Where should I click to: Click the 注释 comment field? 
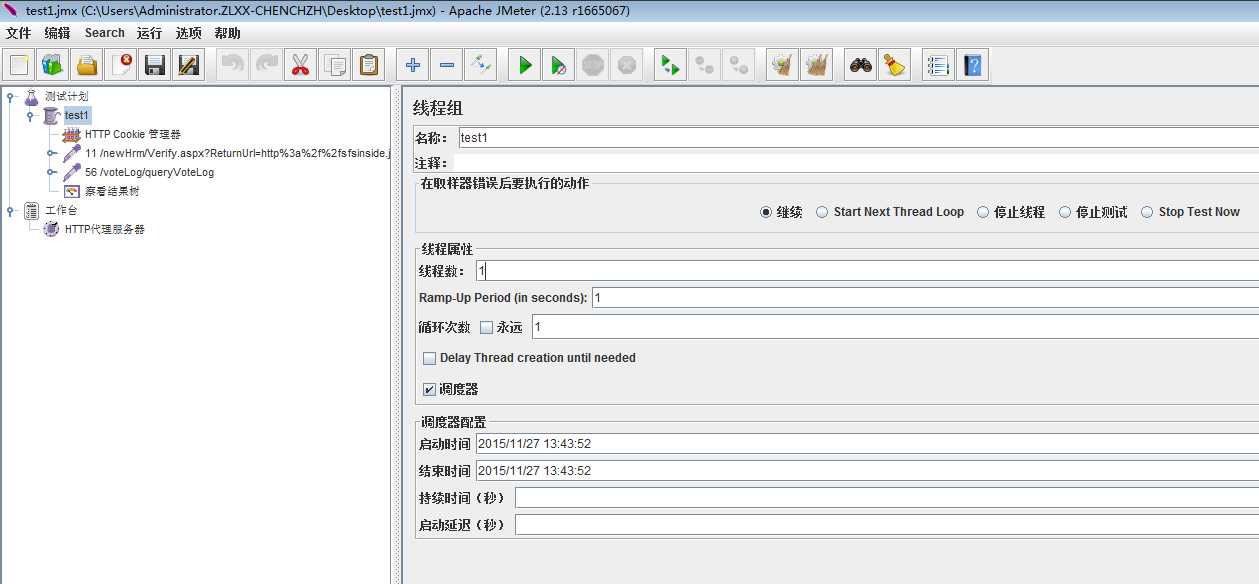click(858, 163)
